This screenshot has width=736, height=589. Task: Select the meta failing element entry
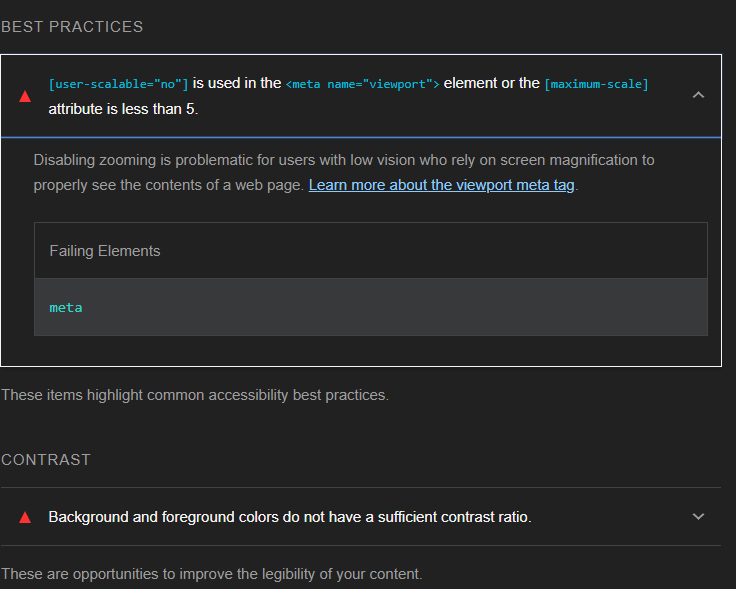click(x=66, y=308)
